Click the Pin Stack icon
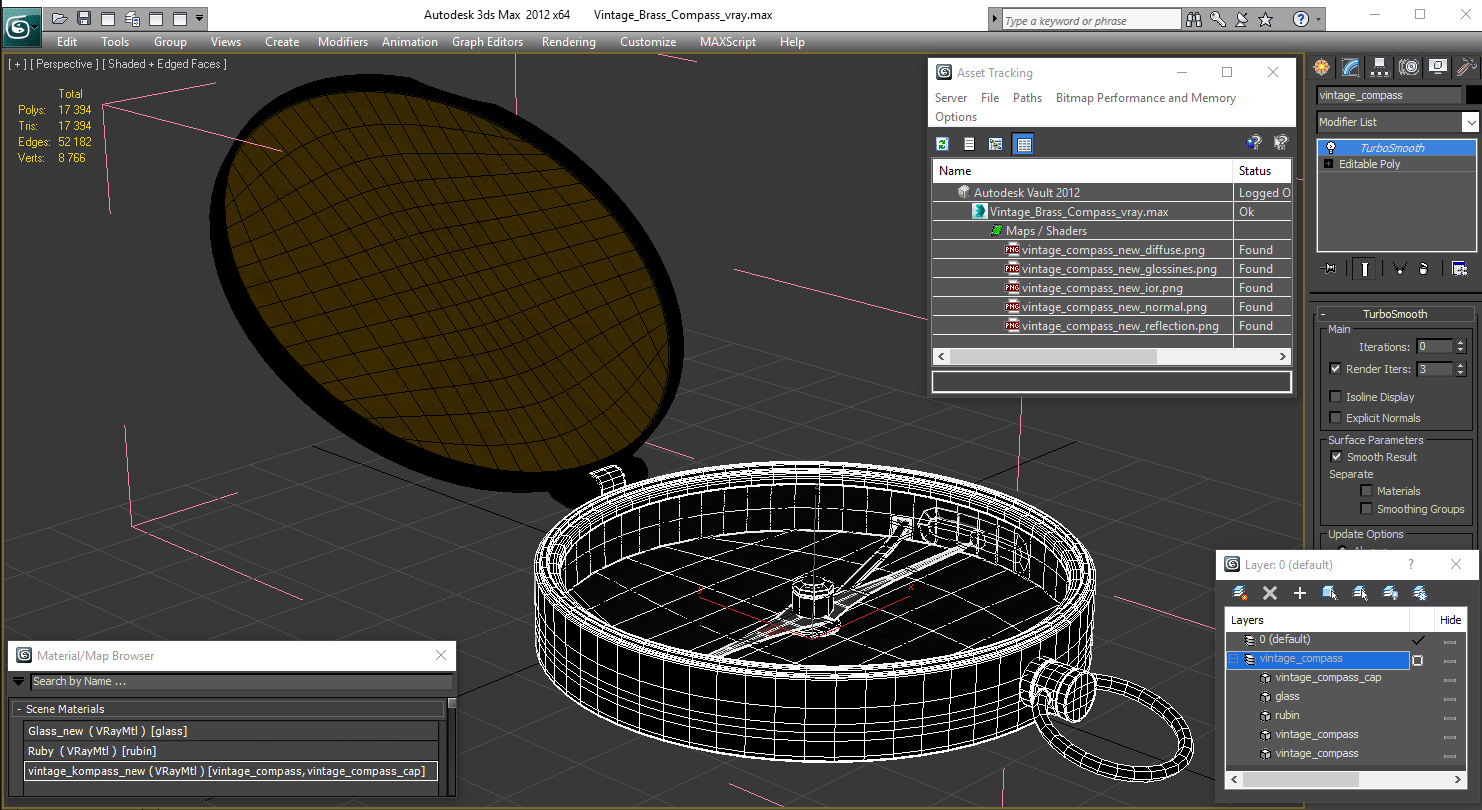This screenshot has height=810, width=1482. (1329, 268)
